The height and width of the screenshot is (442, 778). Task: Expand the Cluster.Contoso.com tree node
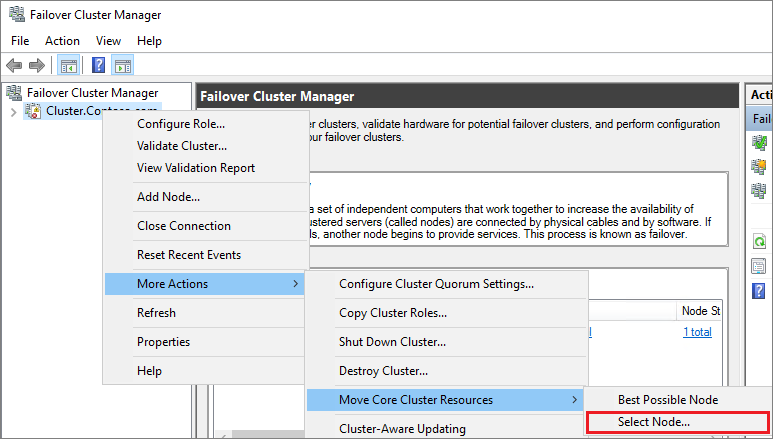click(x=12, y=111)
